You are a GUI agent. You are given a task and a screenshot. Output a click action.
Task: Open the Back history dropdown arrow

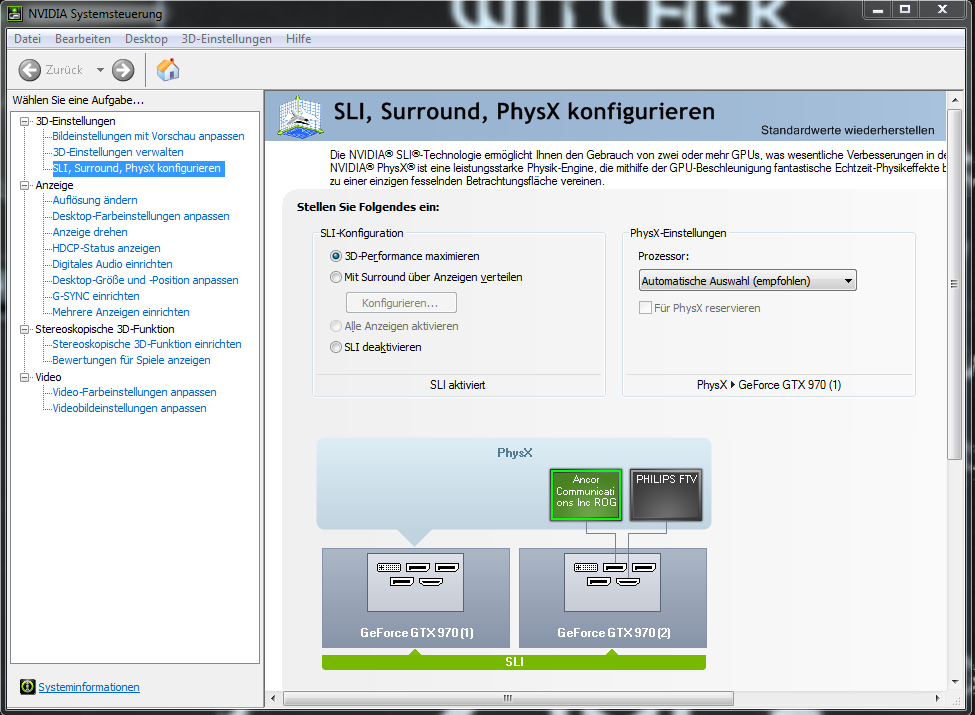pyautogui.click(x=100, y=70)
